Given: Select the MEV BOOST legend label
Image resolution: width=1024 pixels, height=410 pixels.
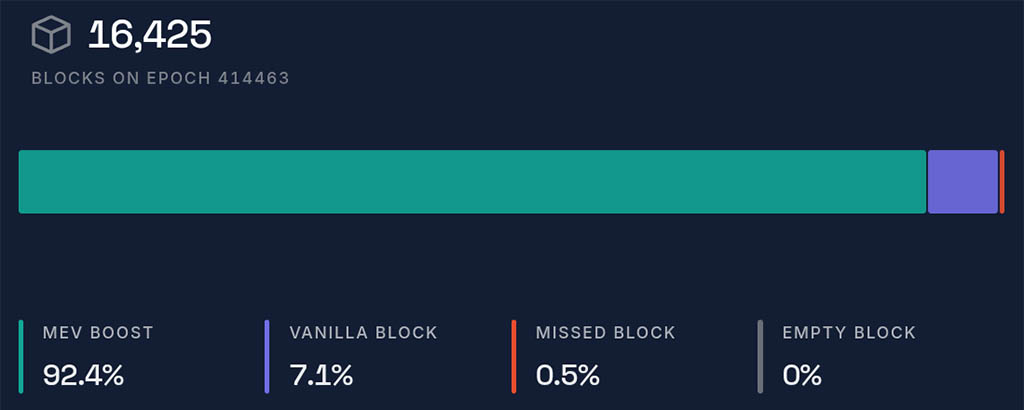Looking at the screenshot, I should pos(98,333).
